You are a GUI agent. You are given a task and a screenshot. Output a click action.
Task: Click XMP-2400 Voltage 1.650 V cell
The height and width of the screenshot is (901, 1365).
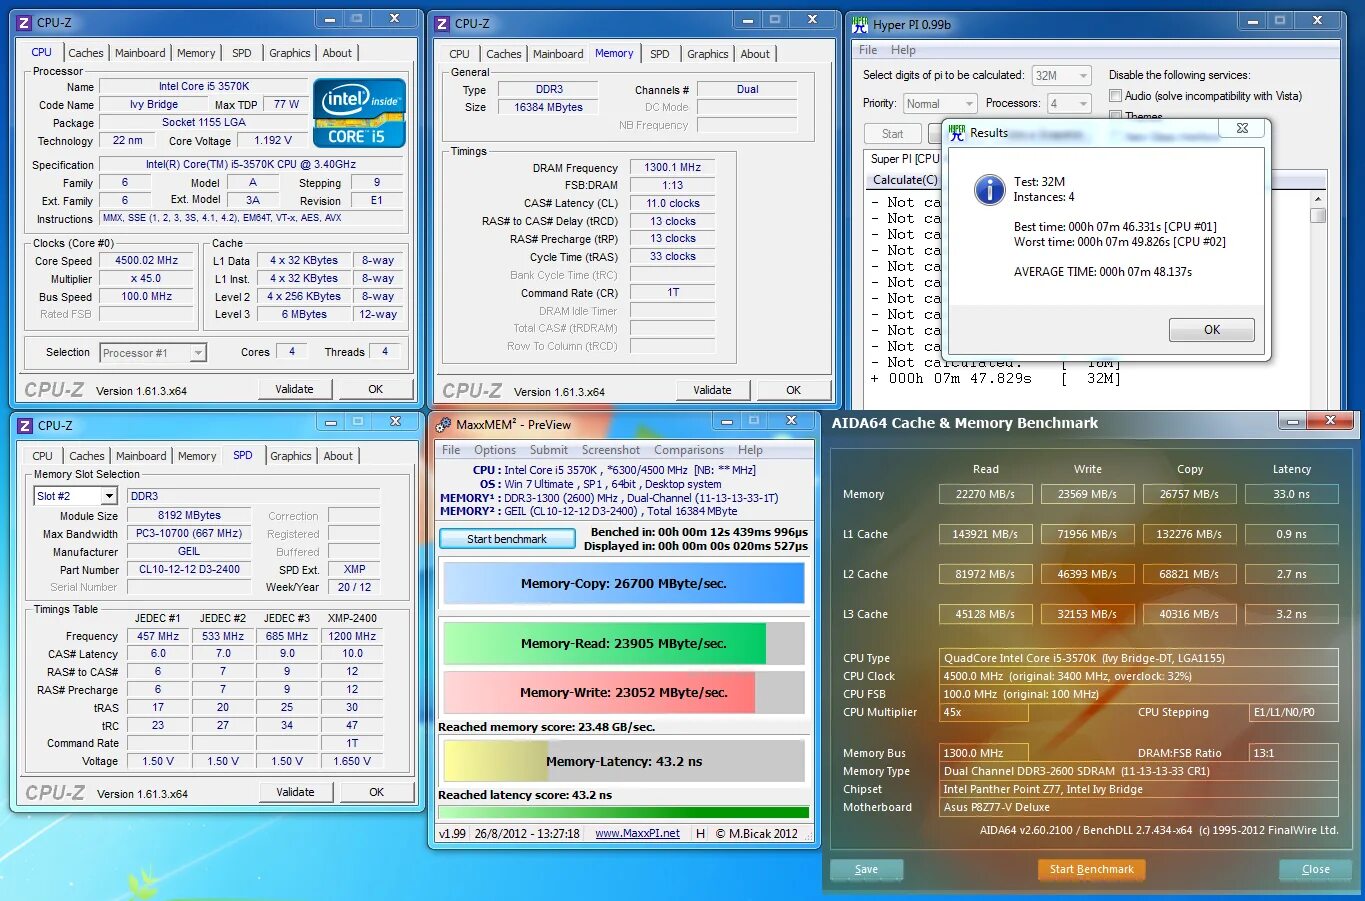353,761
